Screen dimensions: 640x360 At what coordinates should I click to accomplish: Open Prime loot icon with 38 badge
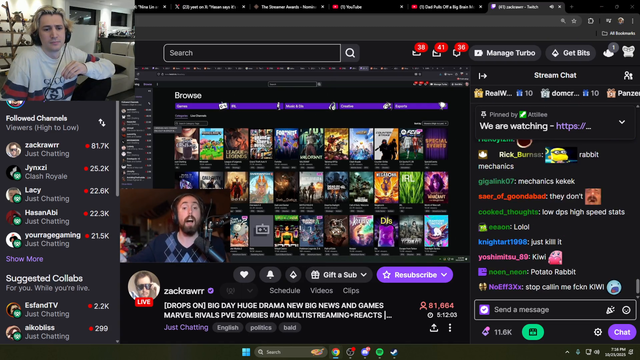[x=417, y=53]
